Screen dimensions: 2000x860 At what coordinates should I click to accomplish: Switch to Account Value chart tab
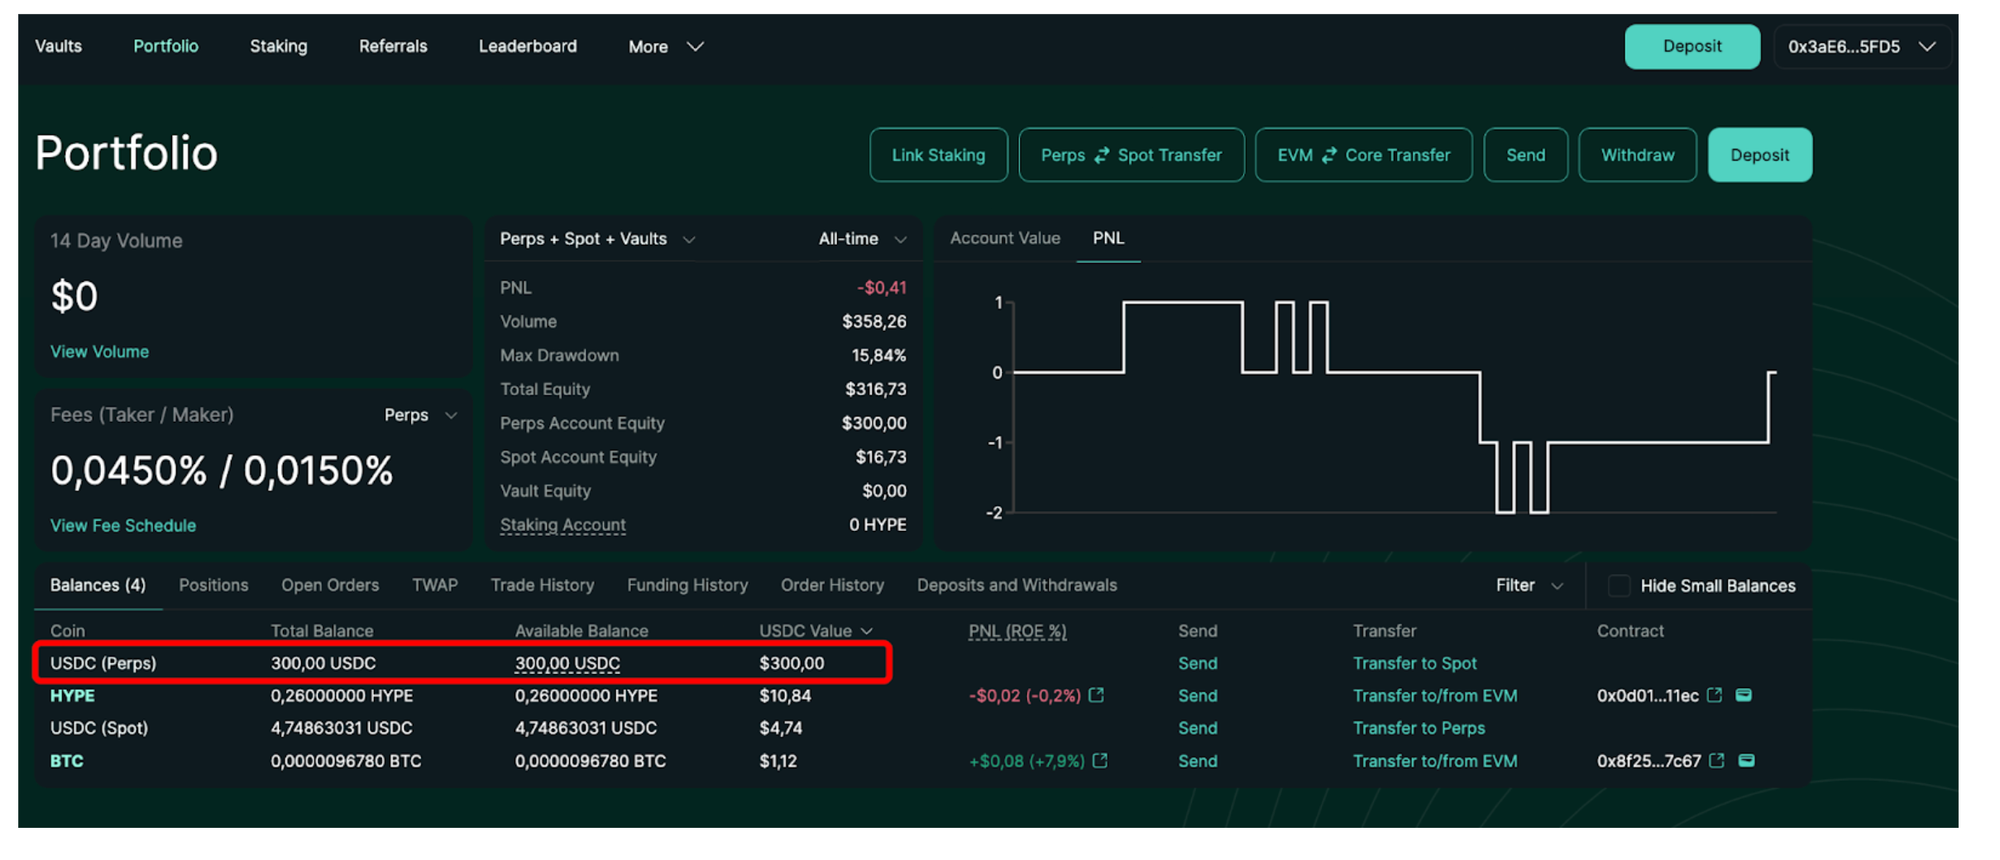pos(1004,238)
